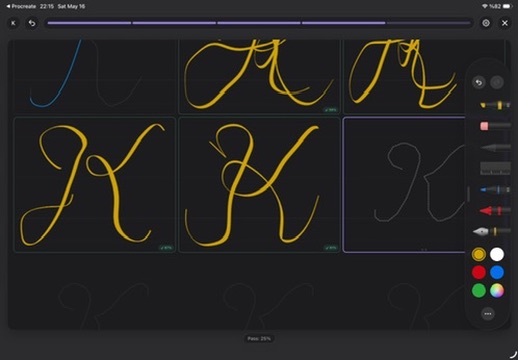Tap the Wi-Fi status icon

[x=485, y=6]
